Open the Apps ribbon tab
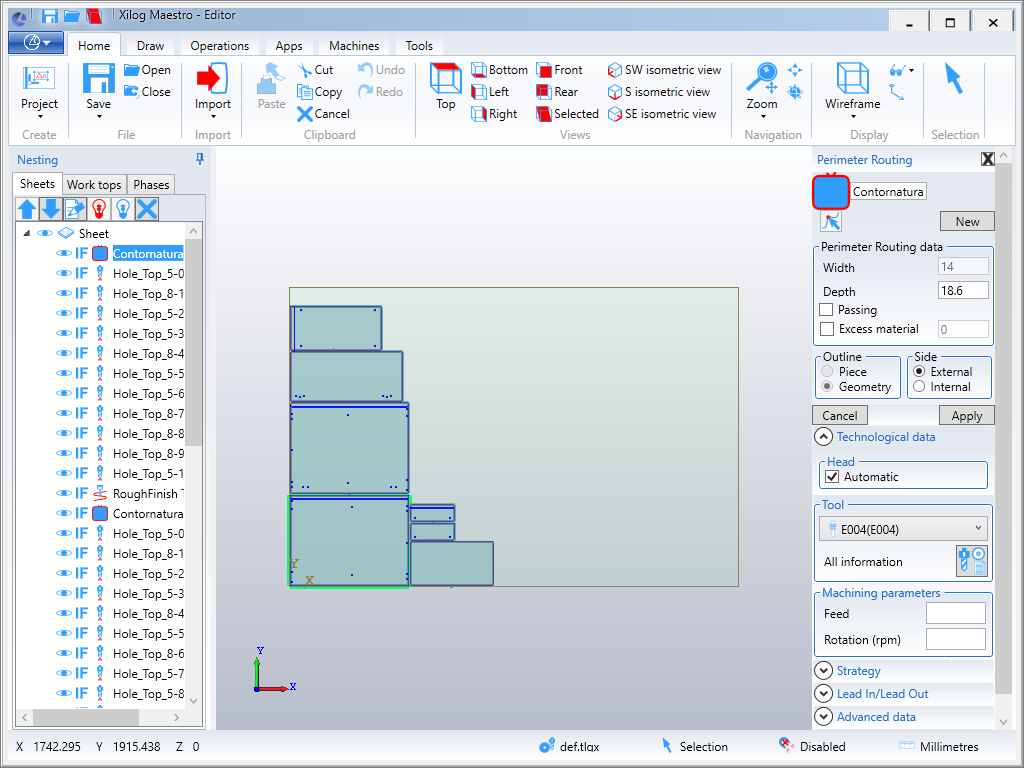The image size is (1024, 768). (x=289, y=46)
